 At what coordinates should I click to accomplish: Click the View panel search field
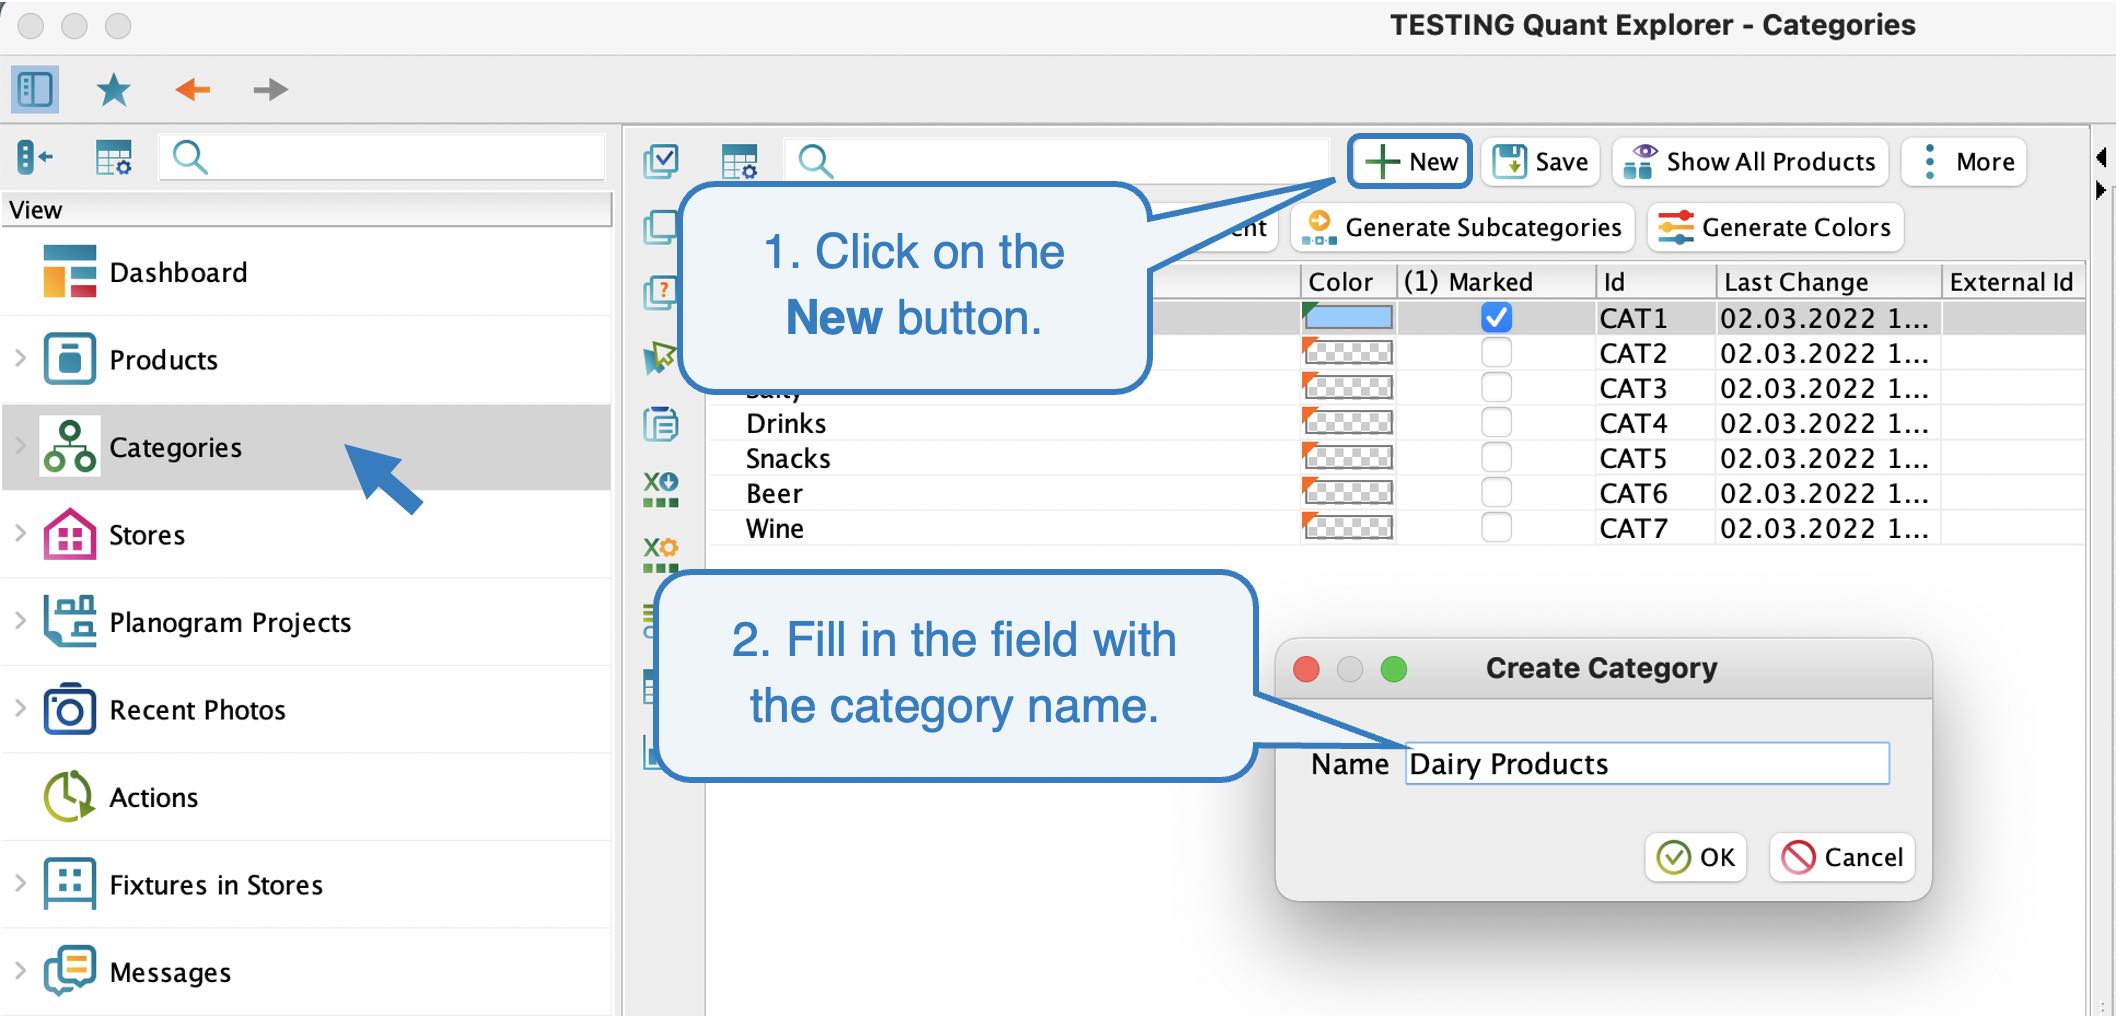pyautogui.click(x=382, y=158)
